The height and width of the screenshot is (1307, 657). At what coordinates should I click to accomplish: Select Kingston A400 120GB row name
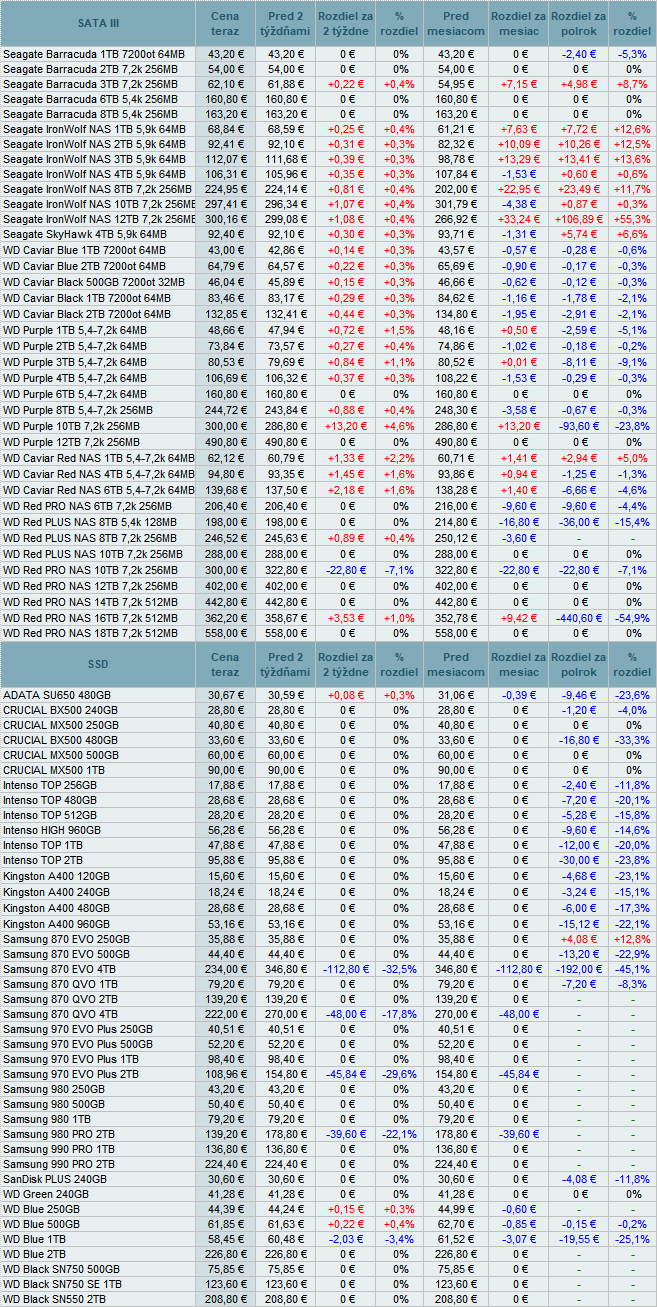pyautogui.click(x=56, y=876)
